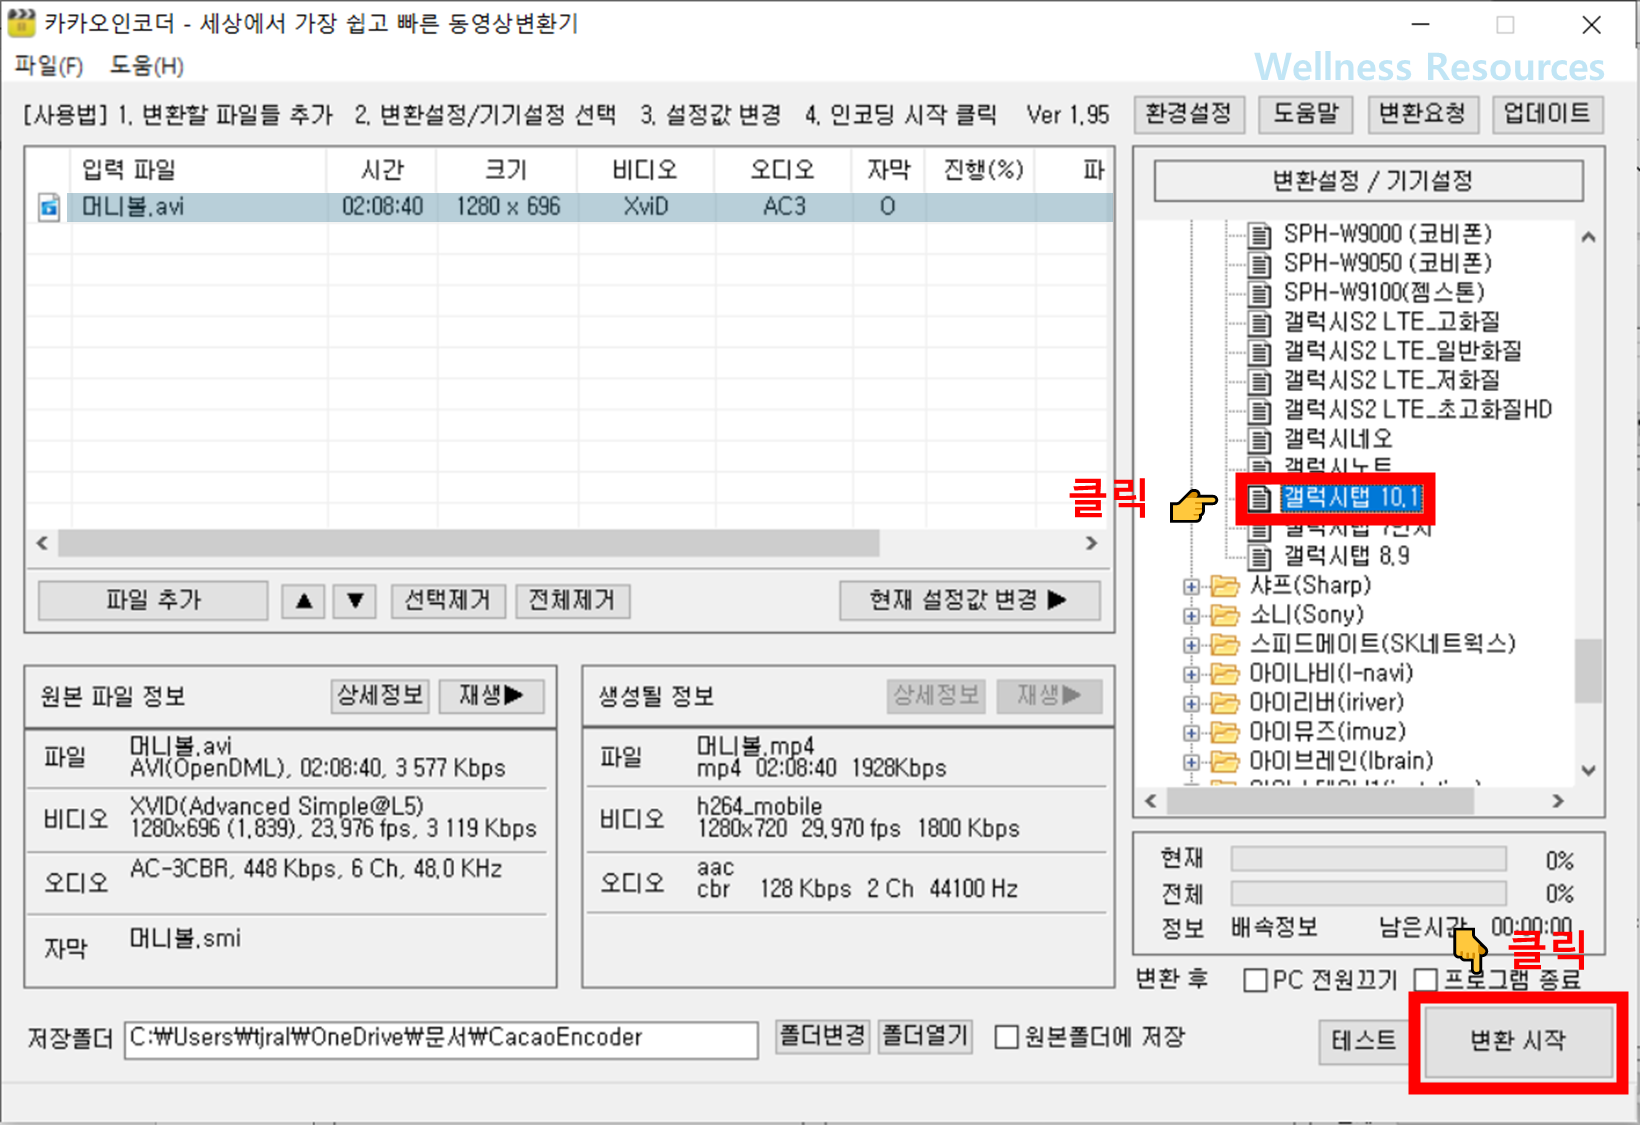Viewport: 1640px width, 1125px height.
Task: Click 파일 추가 to add files
Action: [x=153, y=600]
